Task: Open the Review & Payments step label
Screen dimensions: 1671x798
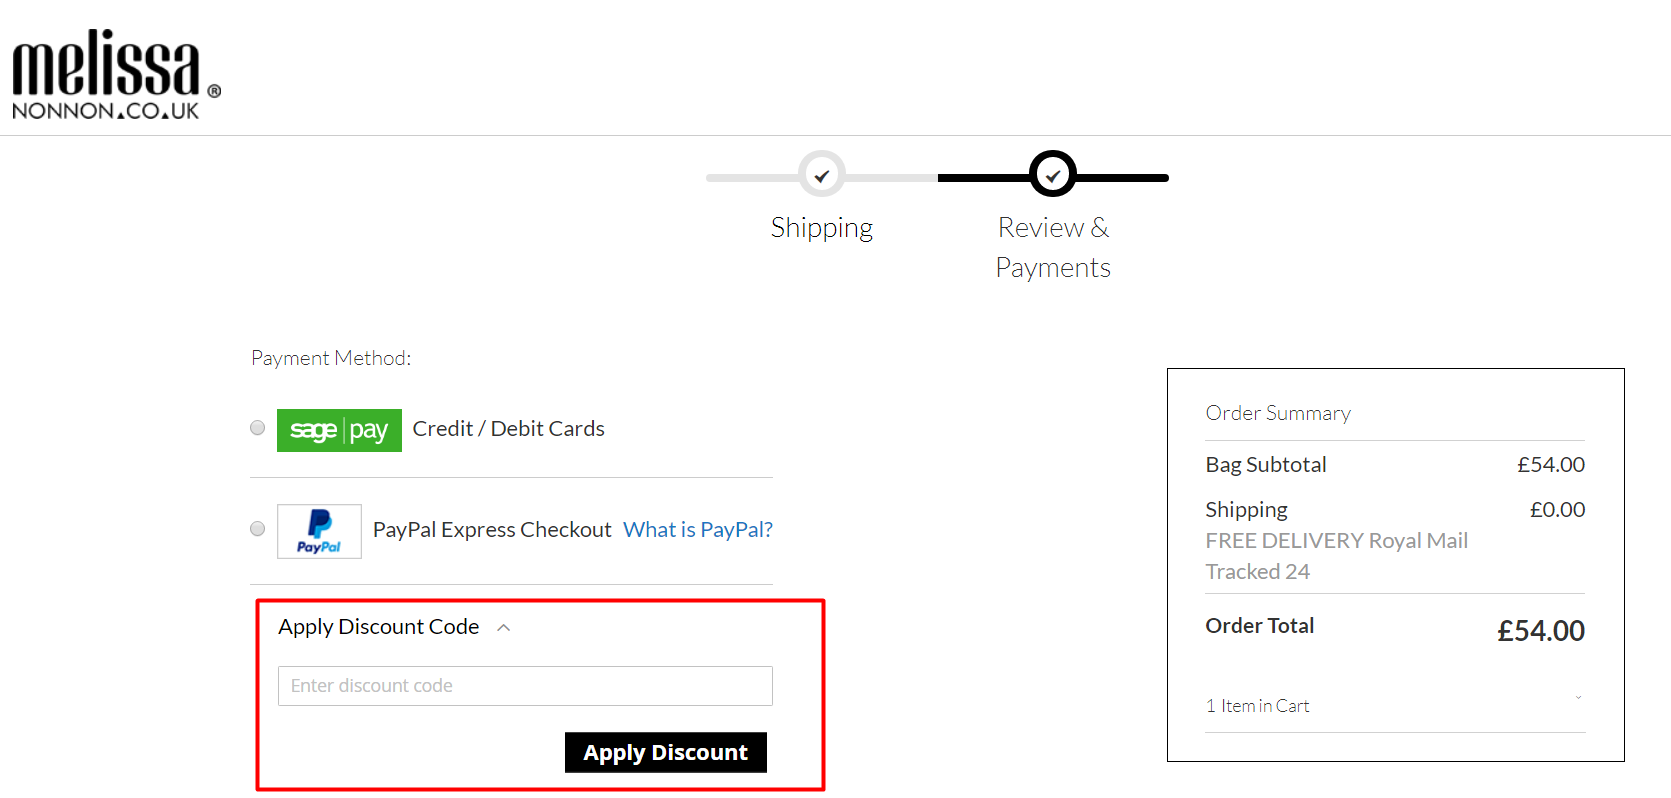Action: [1053, 248]
